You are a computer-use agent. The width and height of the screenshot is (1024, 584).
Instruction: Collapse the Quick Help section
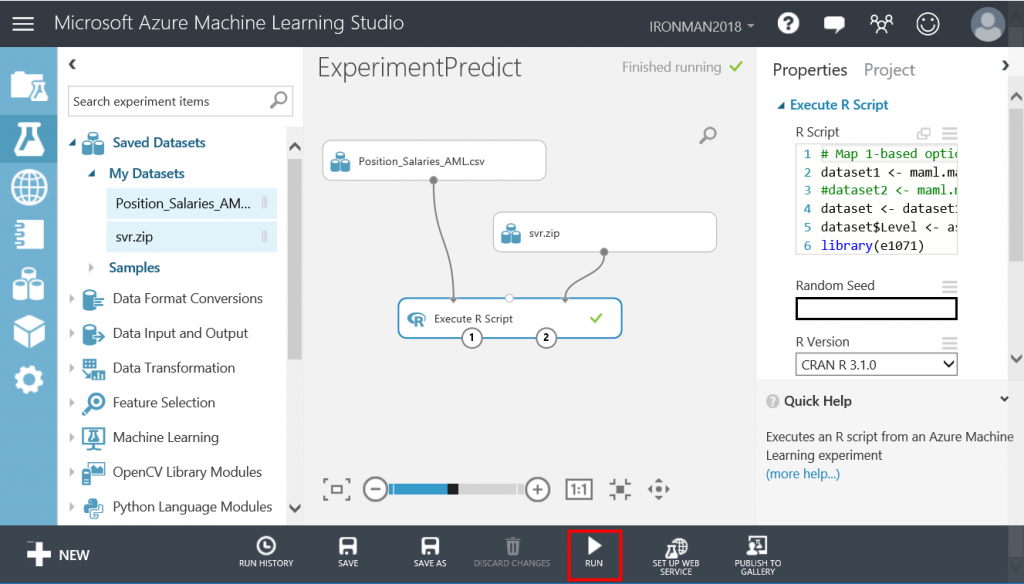click(x=1004, y=399)
